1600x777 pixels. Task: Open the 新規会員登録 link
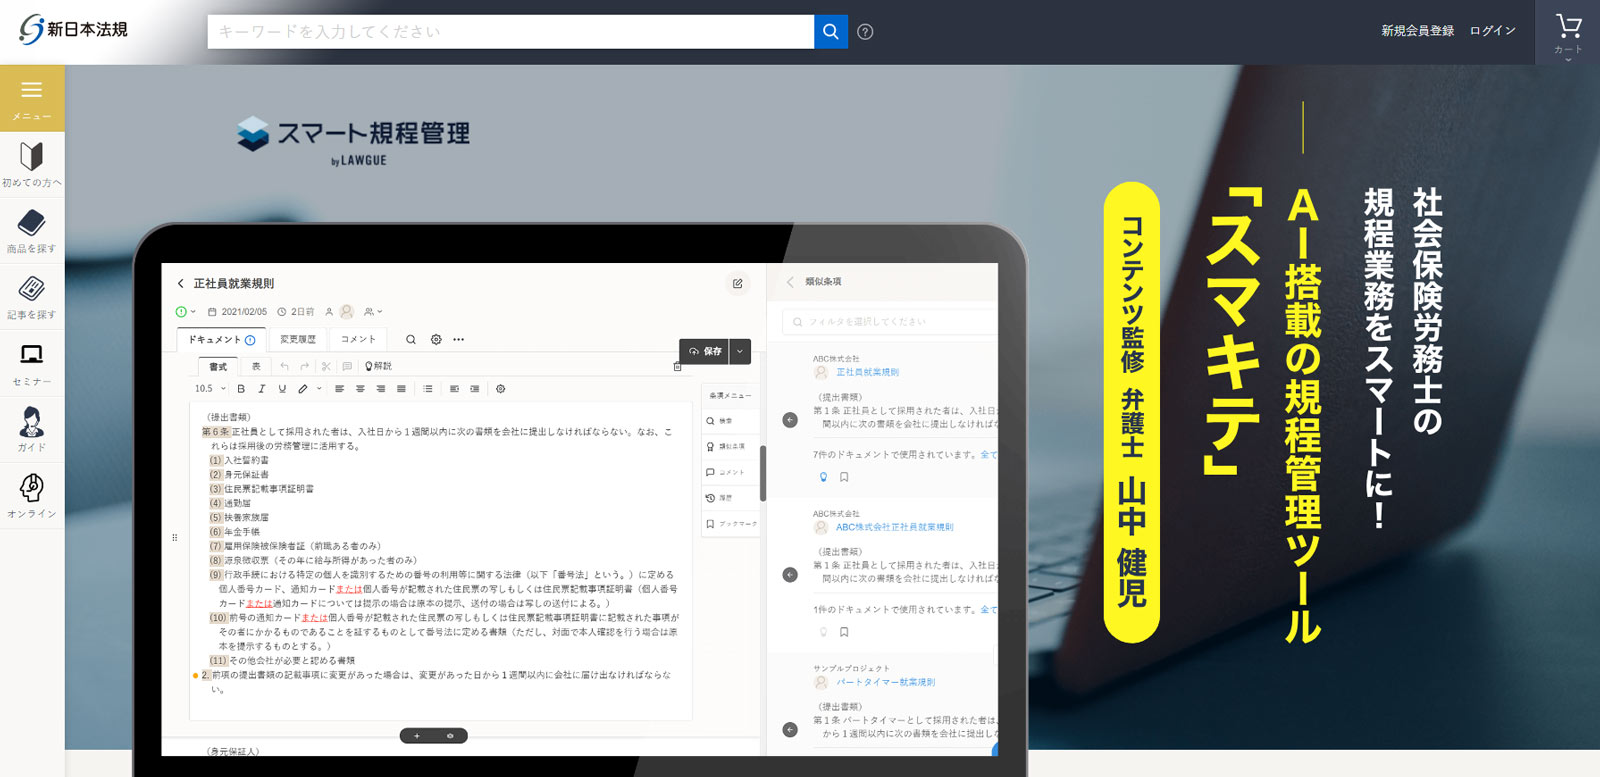(1417, 31)
